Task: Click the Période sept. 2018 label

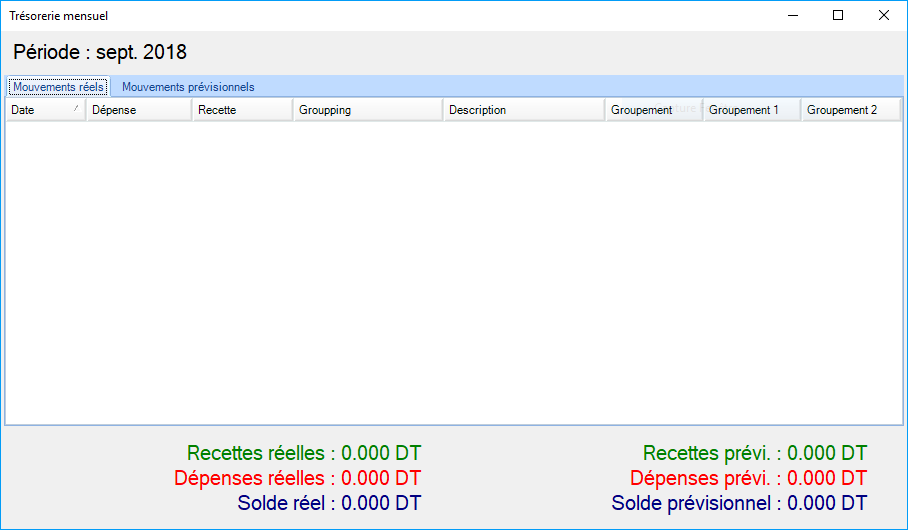Action: [100, 52]
